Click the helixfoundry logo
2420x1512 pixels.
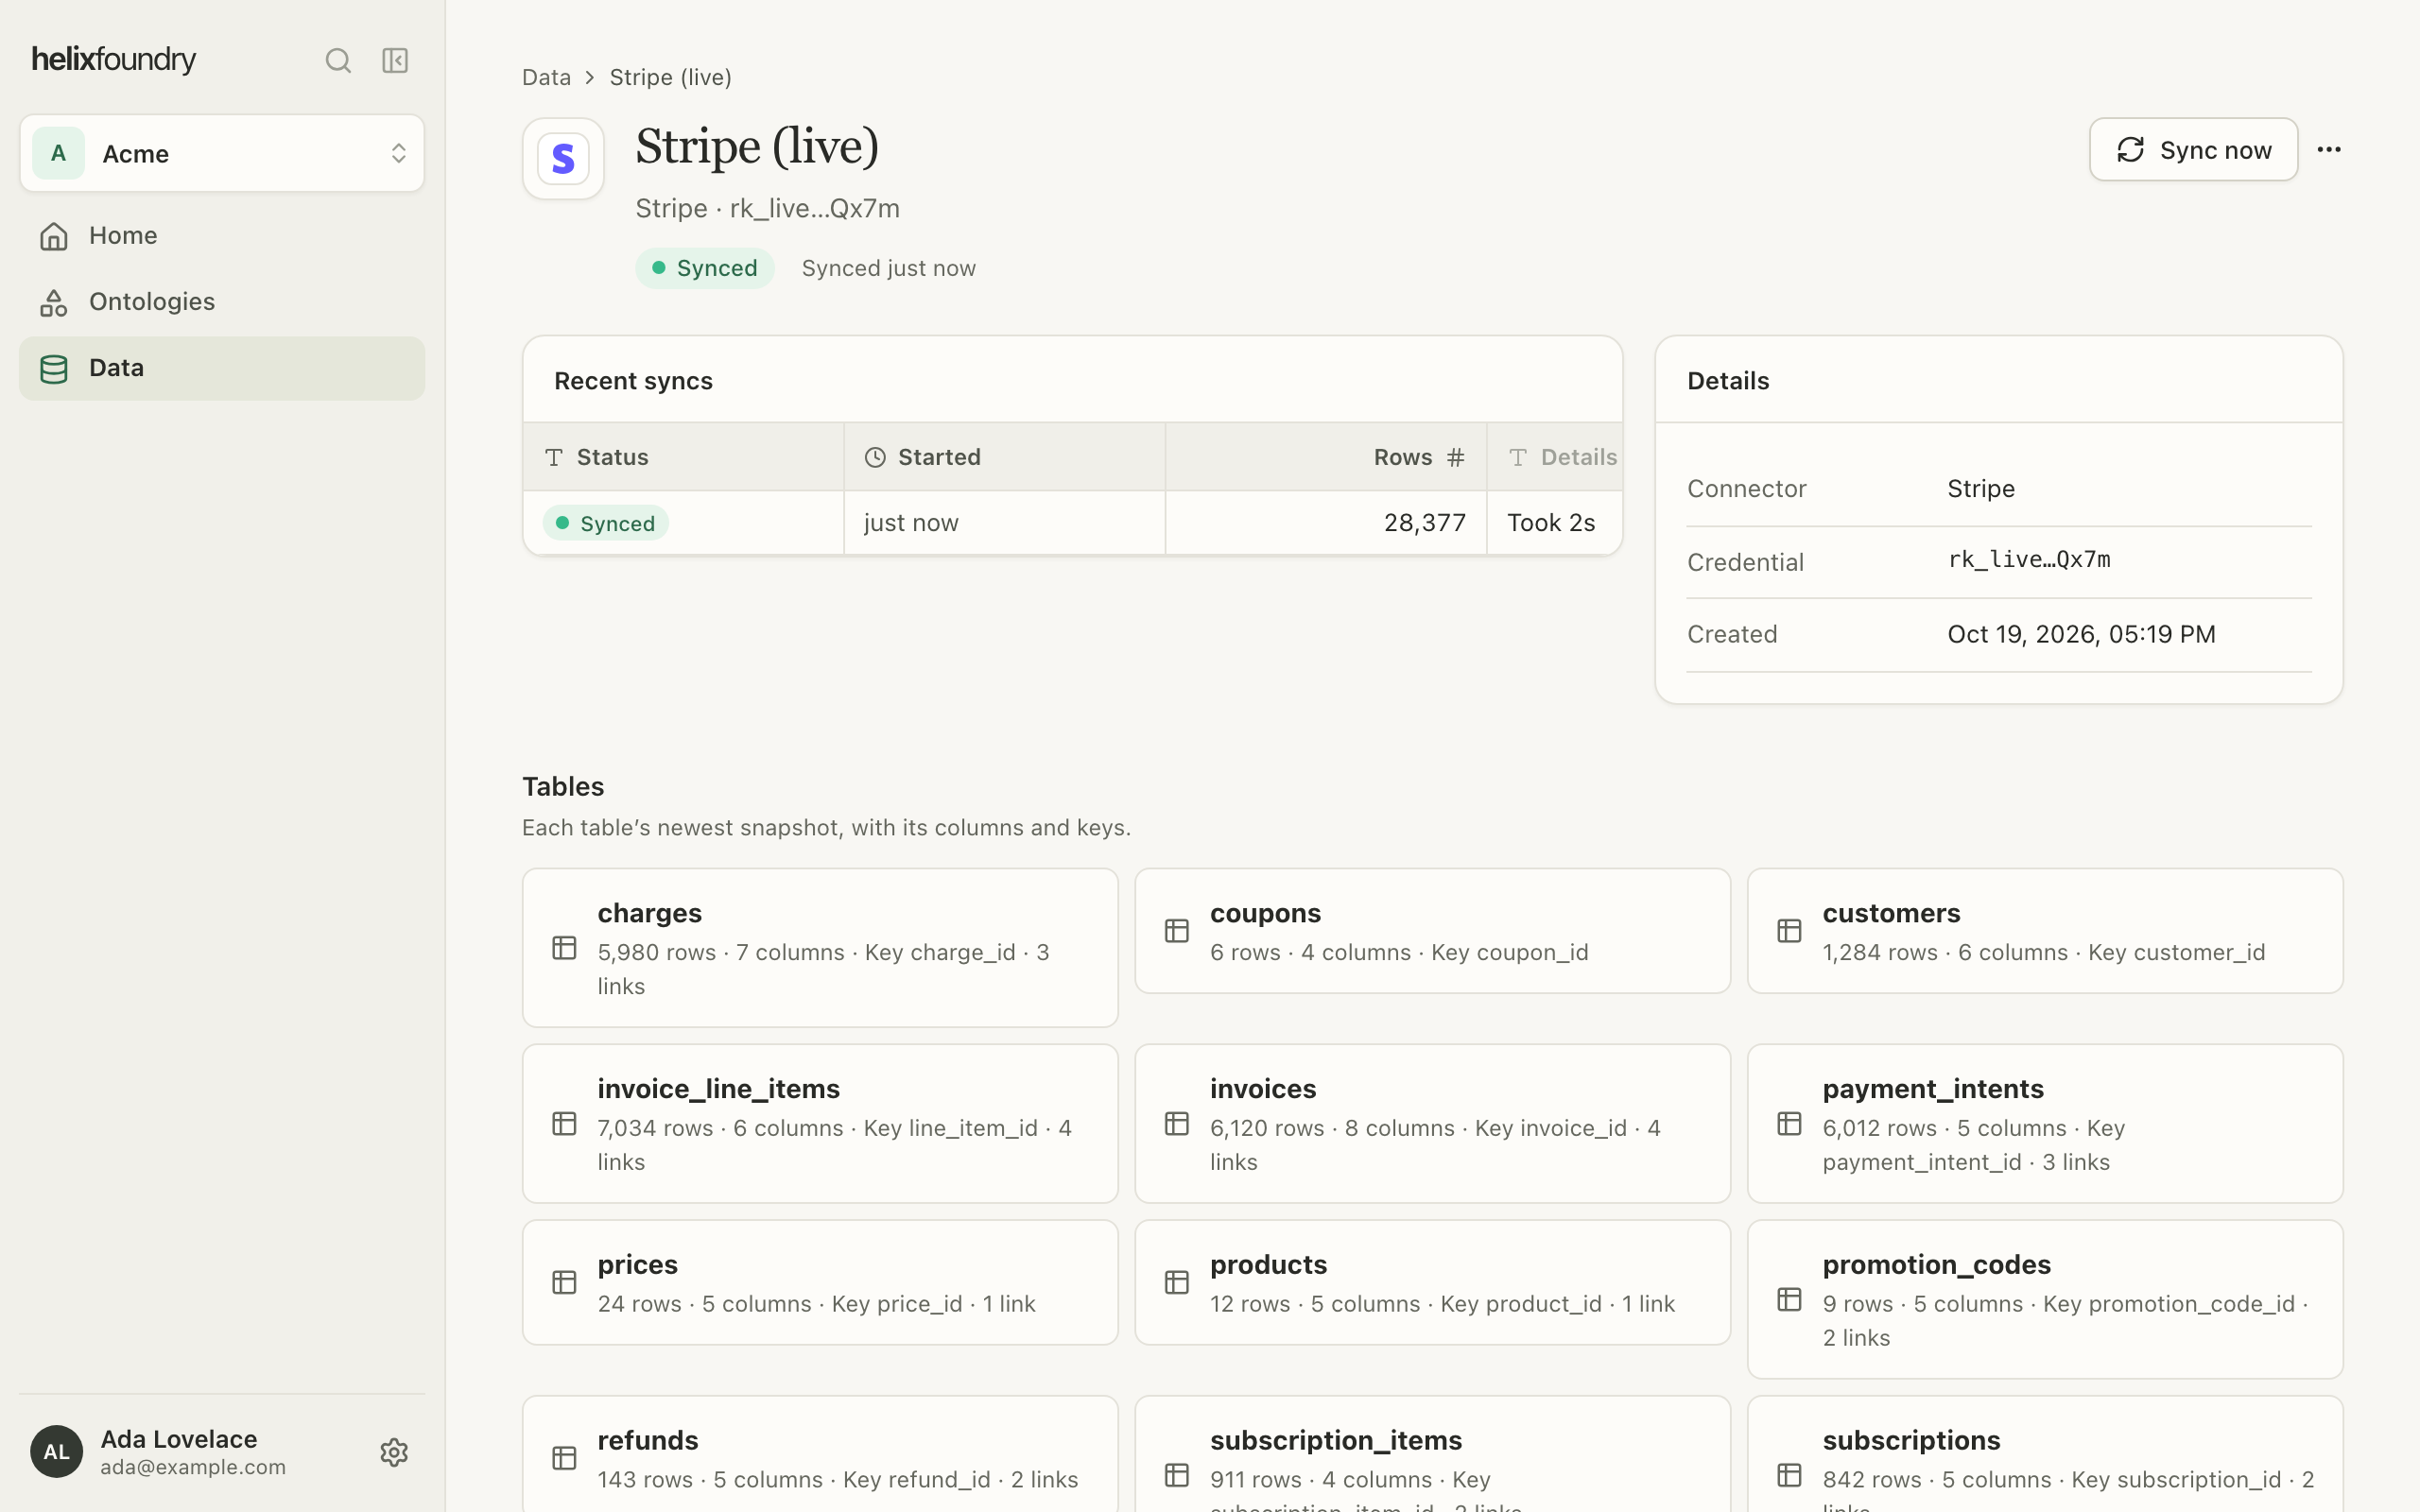pos(114,60)
